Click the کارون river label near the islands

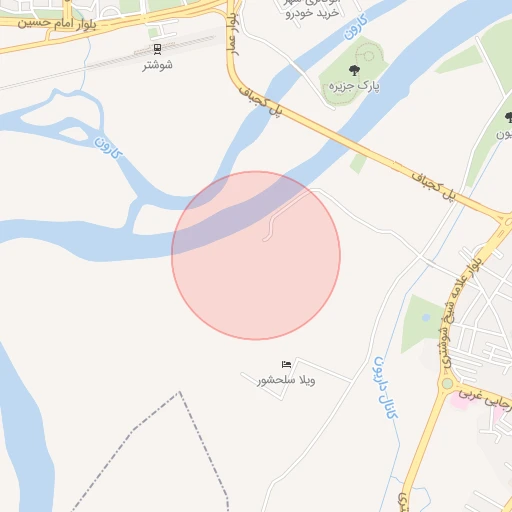coord(108,148)
